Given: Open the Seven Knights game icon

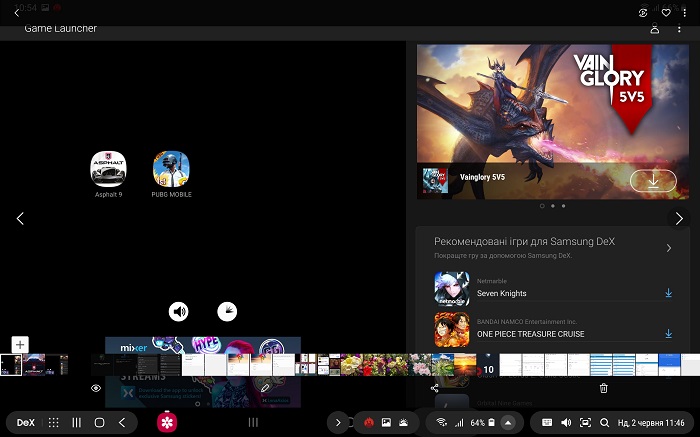Looking at the screenshot, I should point(452,289).
